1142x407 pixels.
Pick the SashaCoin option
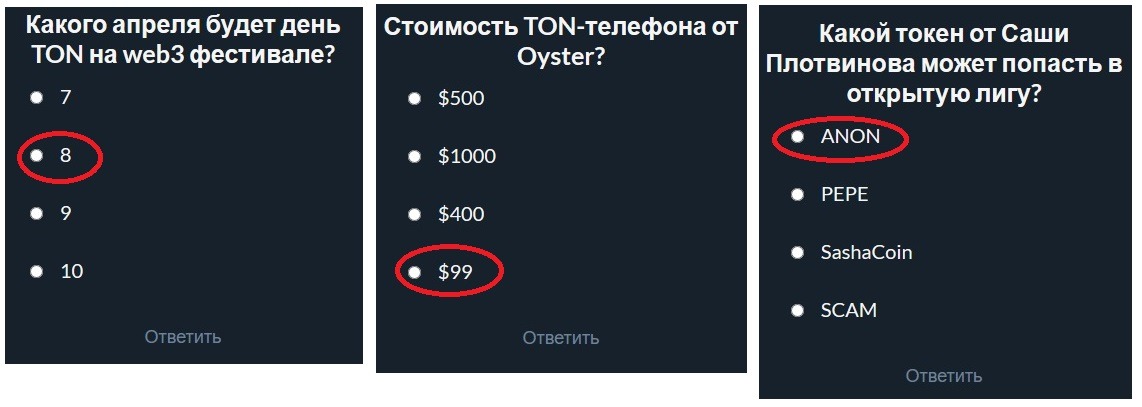[x=797, y=253]
